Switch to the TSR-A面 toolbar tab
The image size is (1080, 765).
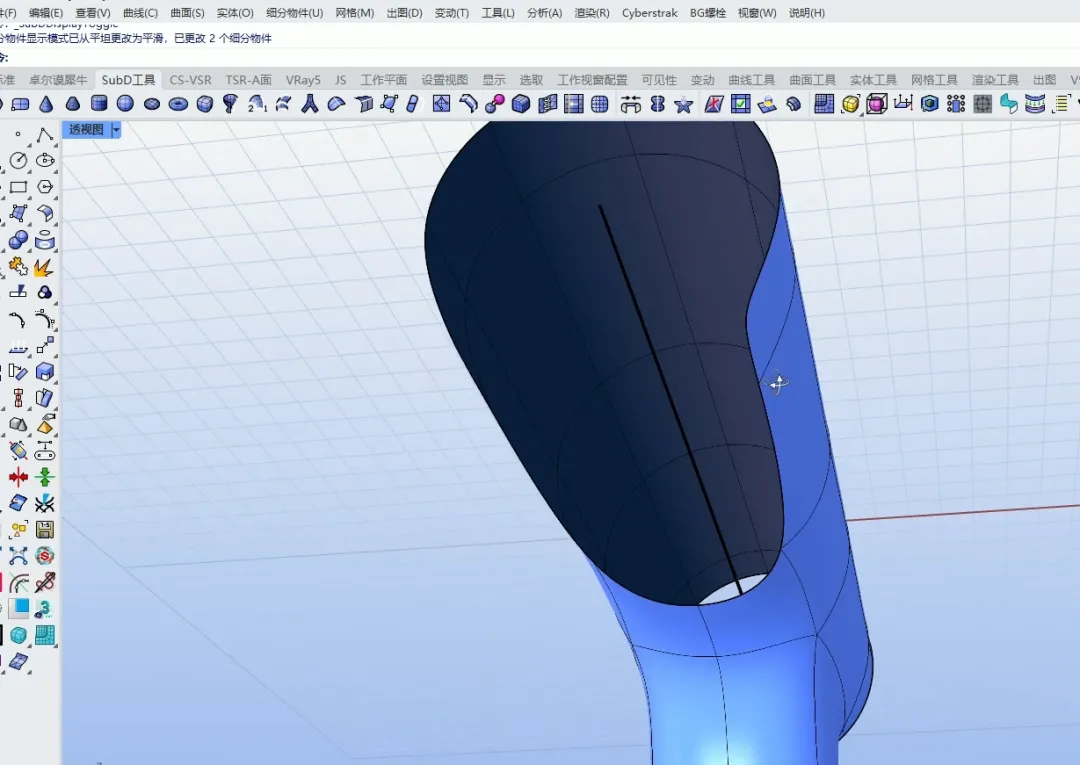(x=248, y=80)
